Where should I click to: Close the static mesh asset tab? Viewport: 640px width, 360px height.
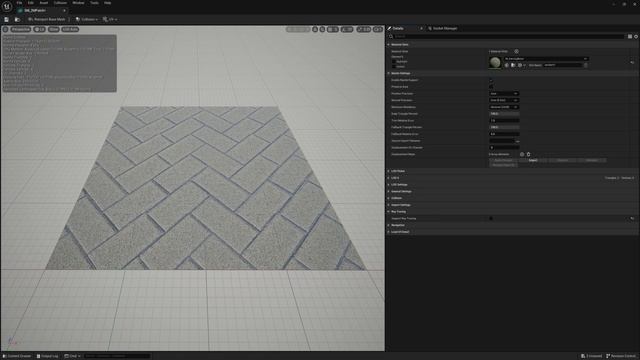[x=64, y=10]
